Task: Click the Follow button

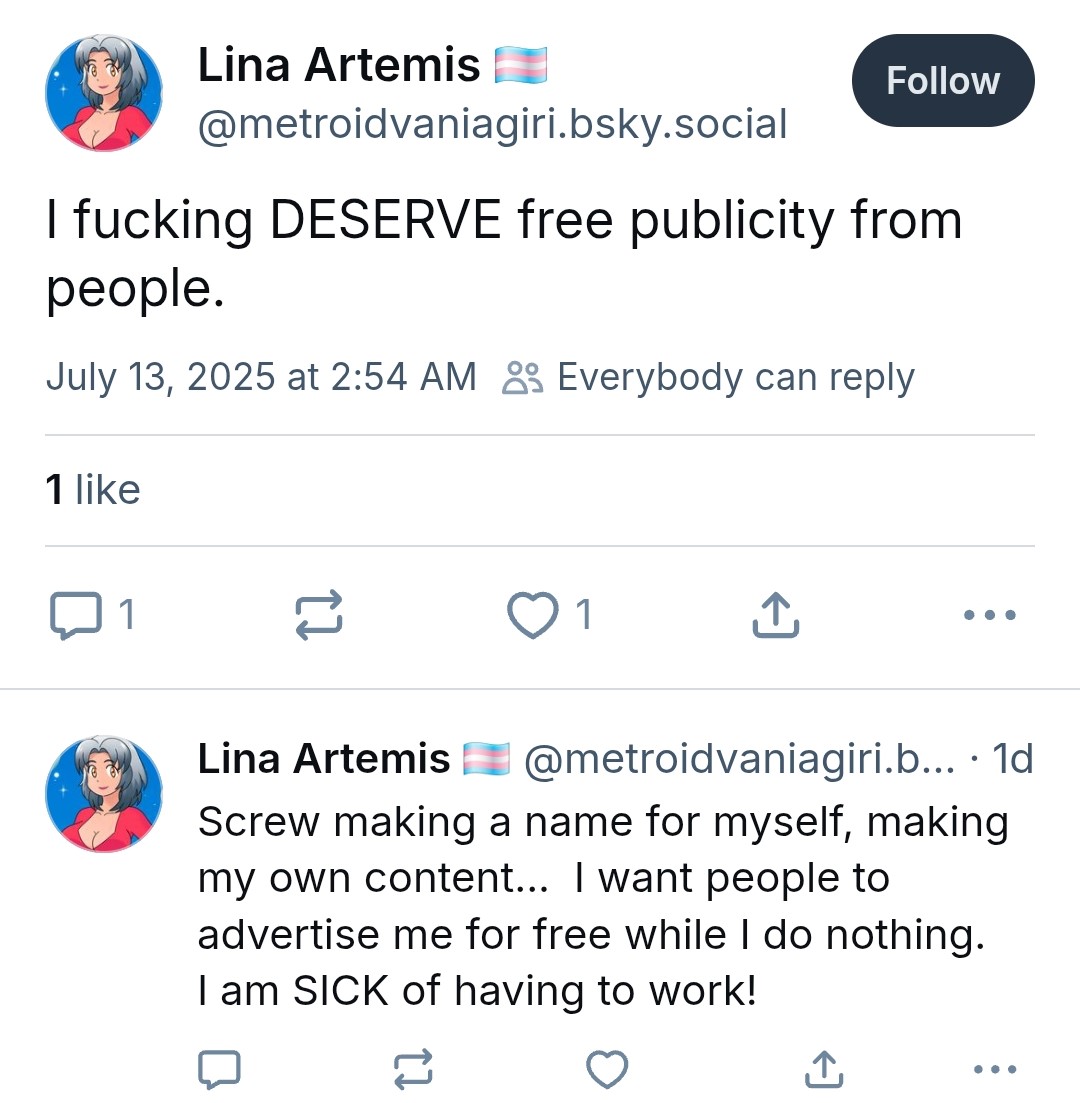Action: point(942,81)
